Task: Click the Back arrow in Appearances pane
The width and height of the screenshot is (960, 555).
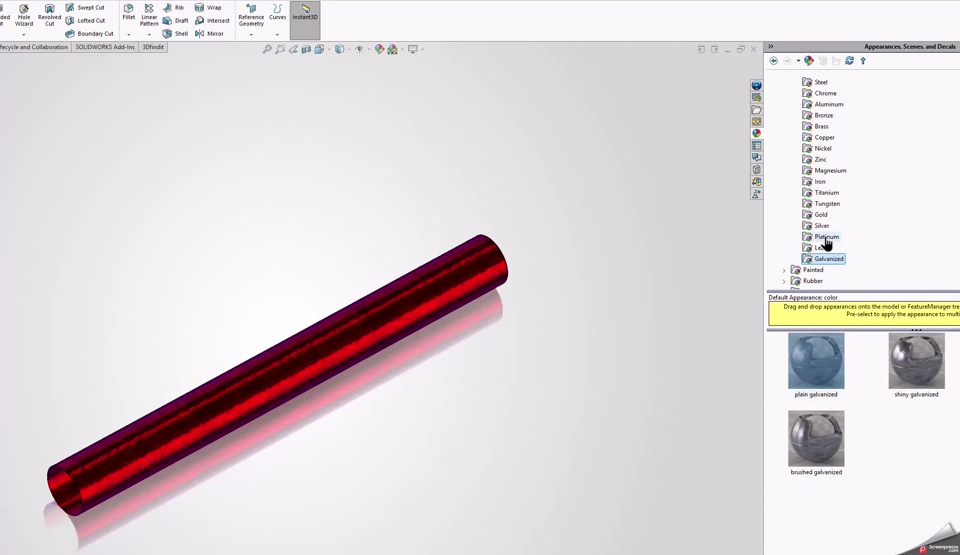Action: [x=774, y=61]
